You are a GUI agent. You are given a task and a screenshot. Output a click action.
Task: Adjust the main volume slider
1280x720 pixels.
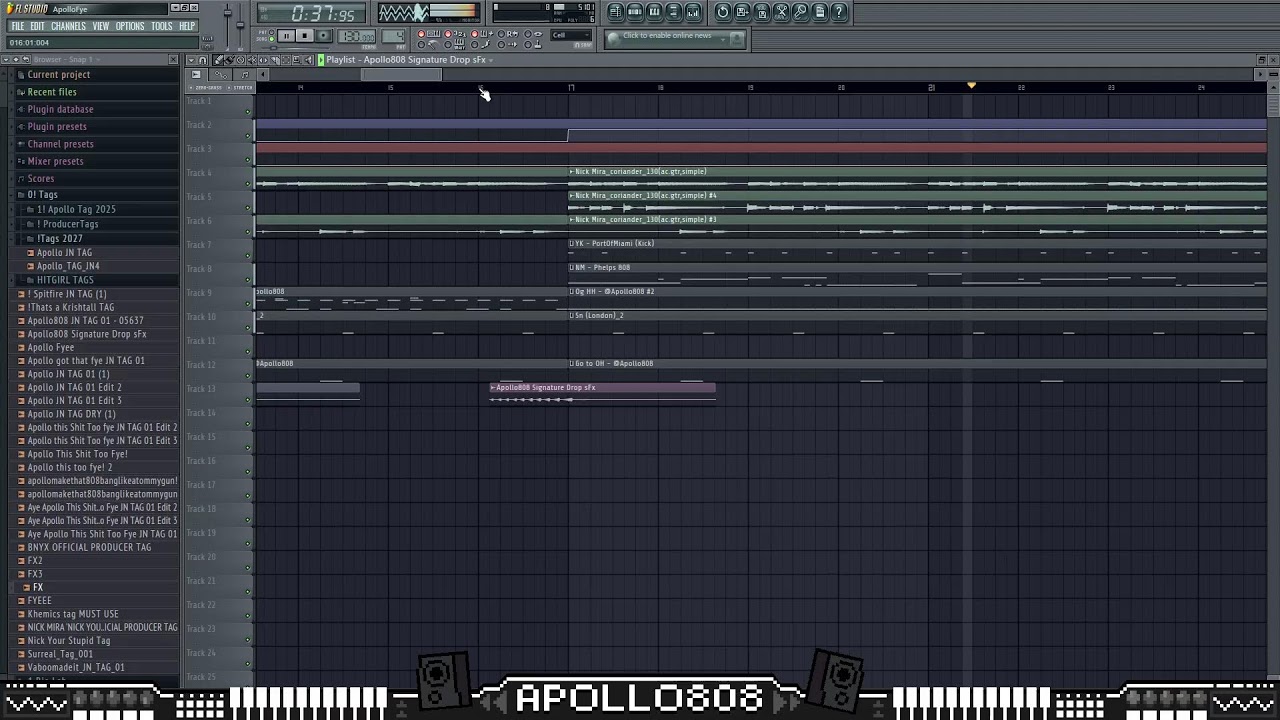[228, 12]
